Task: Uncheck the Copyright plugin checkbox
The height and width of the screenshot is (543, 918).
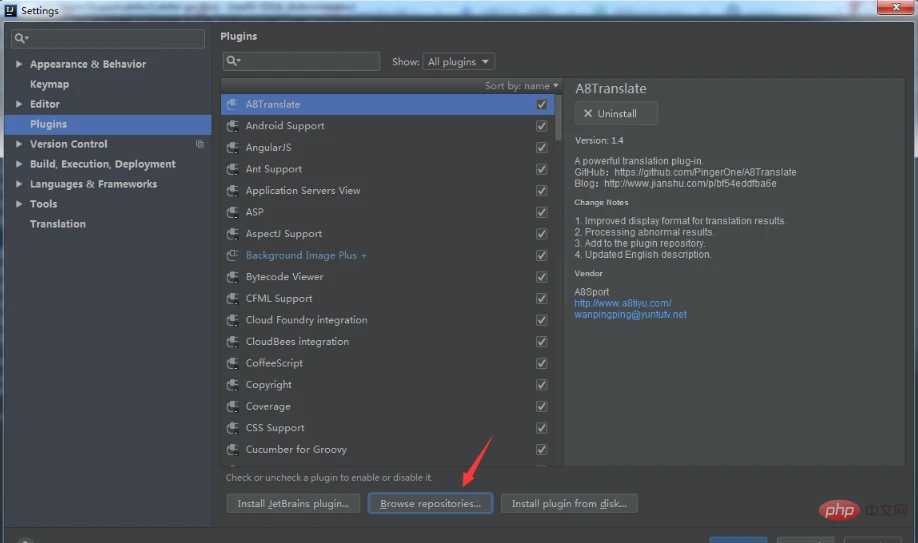Action: [542, 385]
